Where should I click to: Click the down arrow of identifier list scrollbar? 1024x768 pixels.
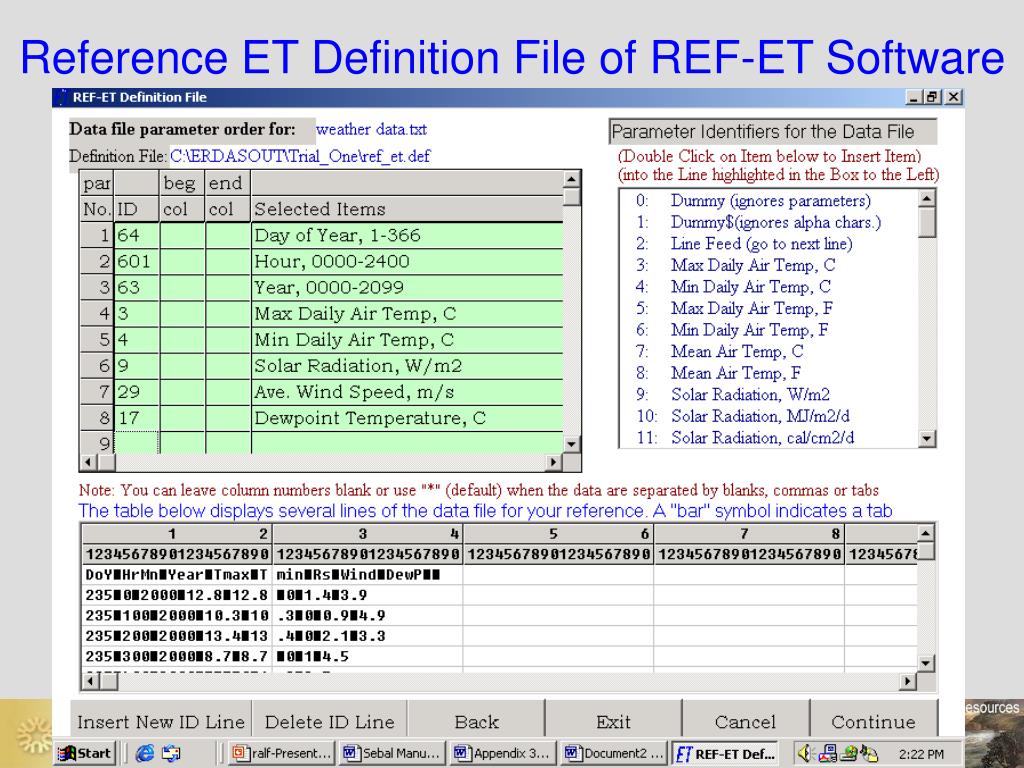pyautogui.click(x=927, y=439)
